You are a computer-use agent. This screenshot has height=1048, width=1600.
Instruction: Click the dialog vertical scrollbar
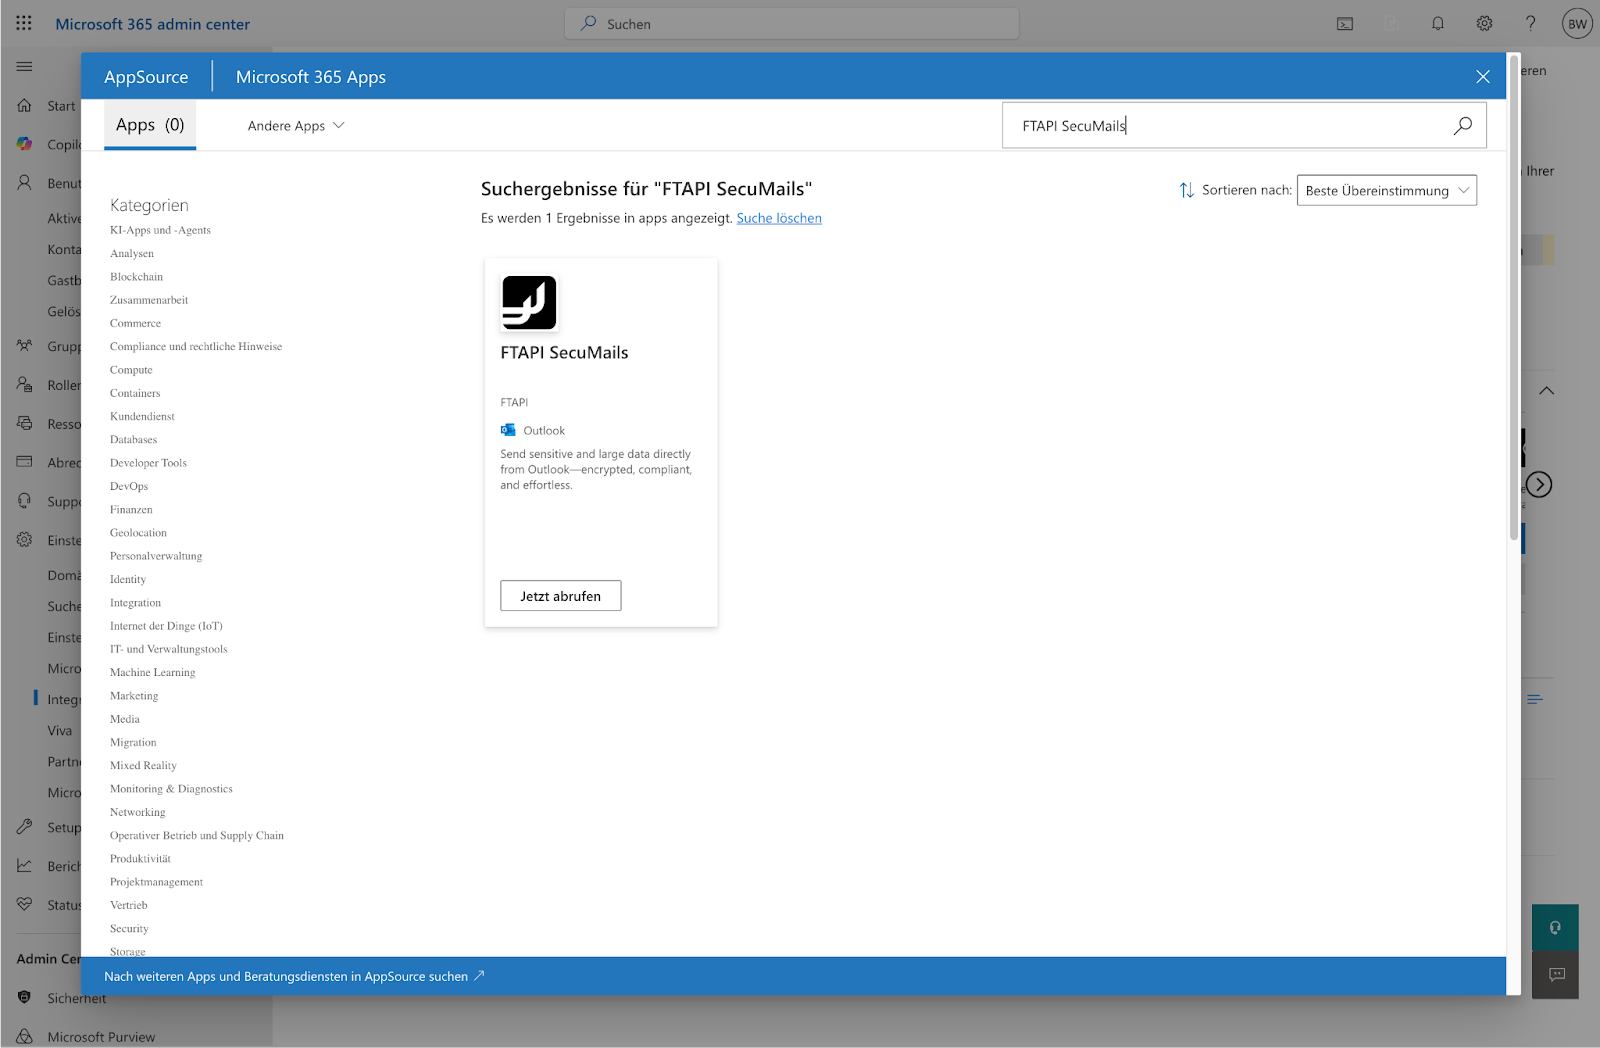point(1513,300)
